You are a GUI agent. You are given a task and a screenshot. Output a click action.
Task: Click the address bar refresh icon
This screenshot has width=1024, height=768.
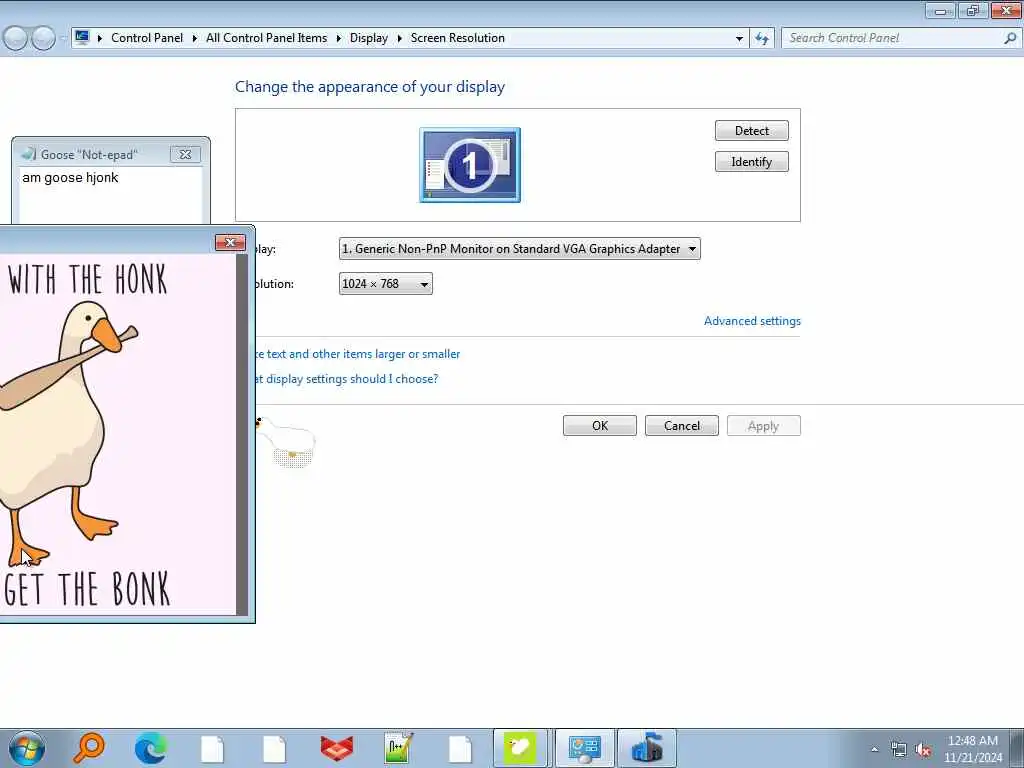click(762, 39)
